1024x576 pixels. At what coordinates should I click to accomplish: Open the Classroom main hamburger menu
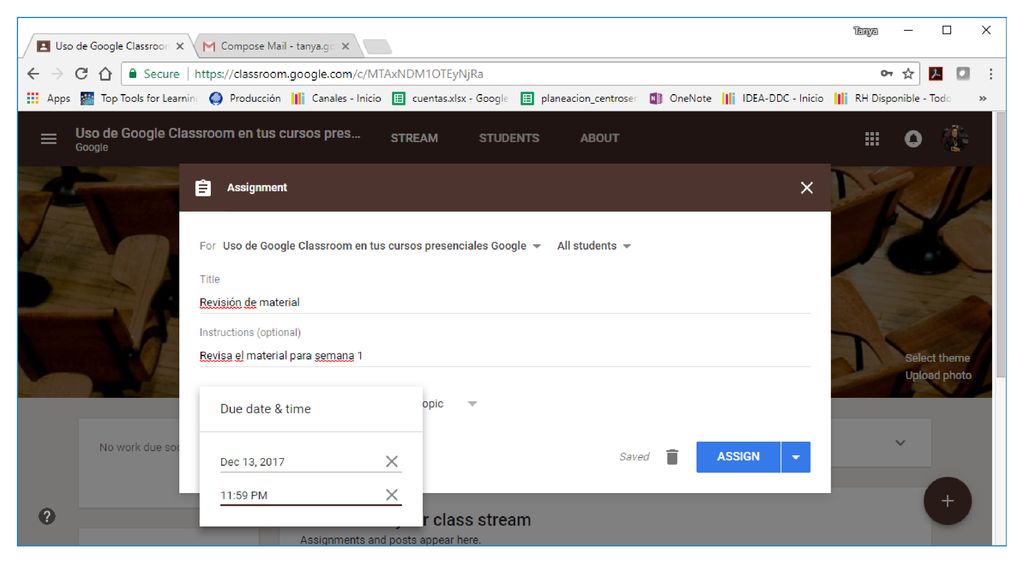48,138
